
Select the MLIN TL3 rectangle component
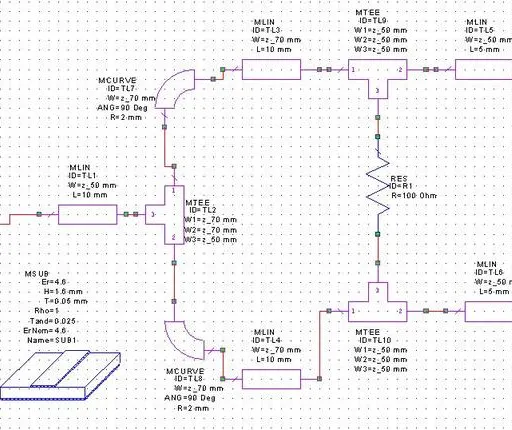271,70
